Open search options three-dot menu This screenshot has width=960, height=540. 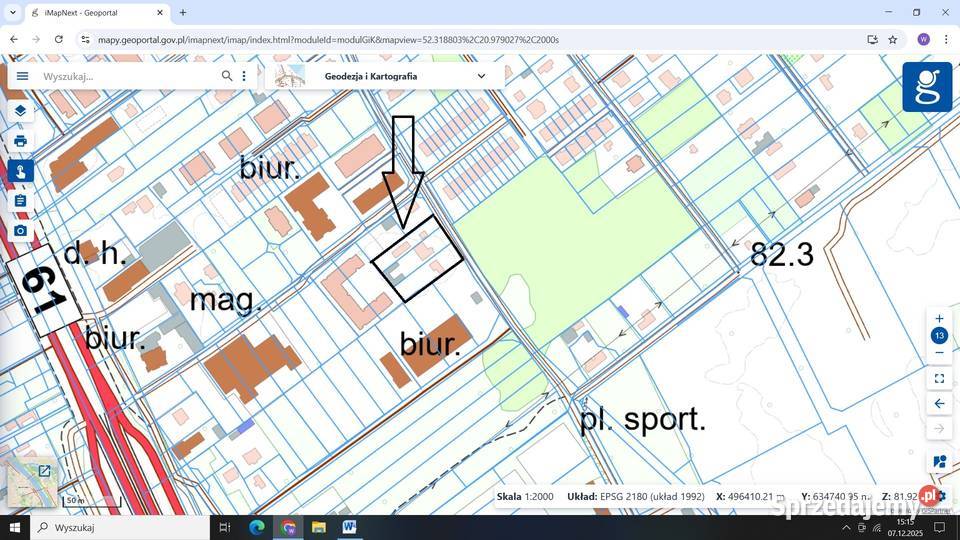coord(244,76)
